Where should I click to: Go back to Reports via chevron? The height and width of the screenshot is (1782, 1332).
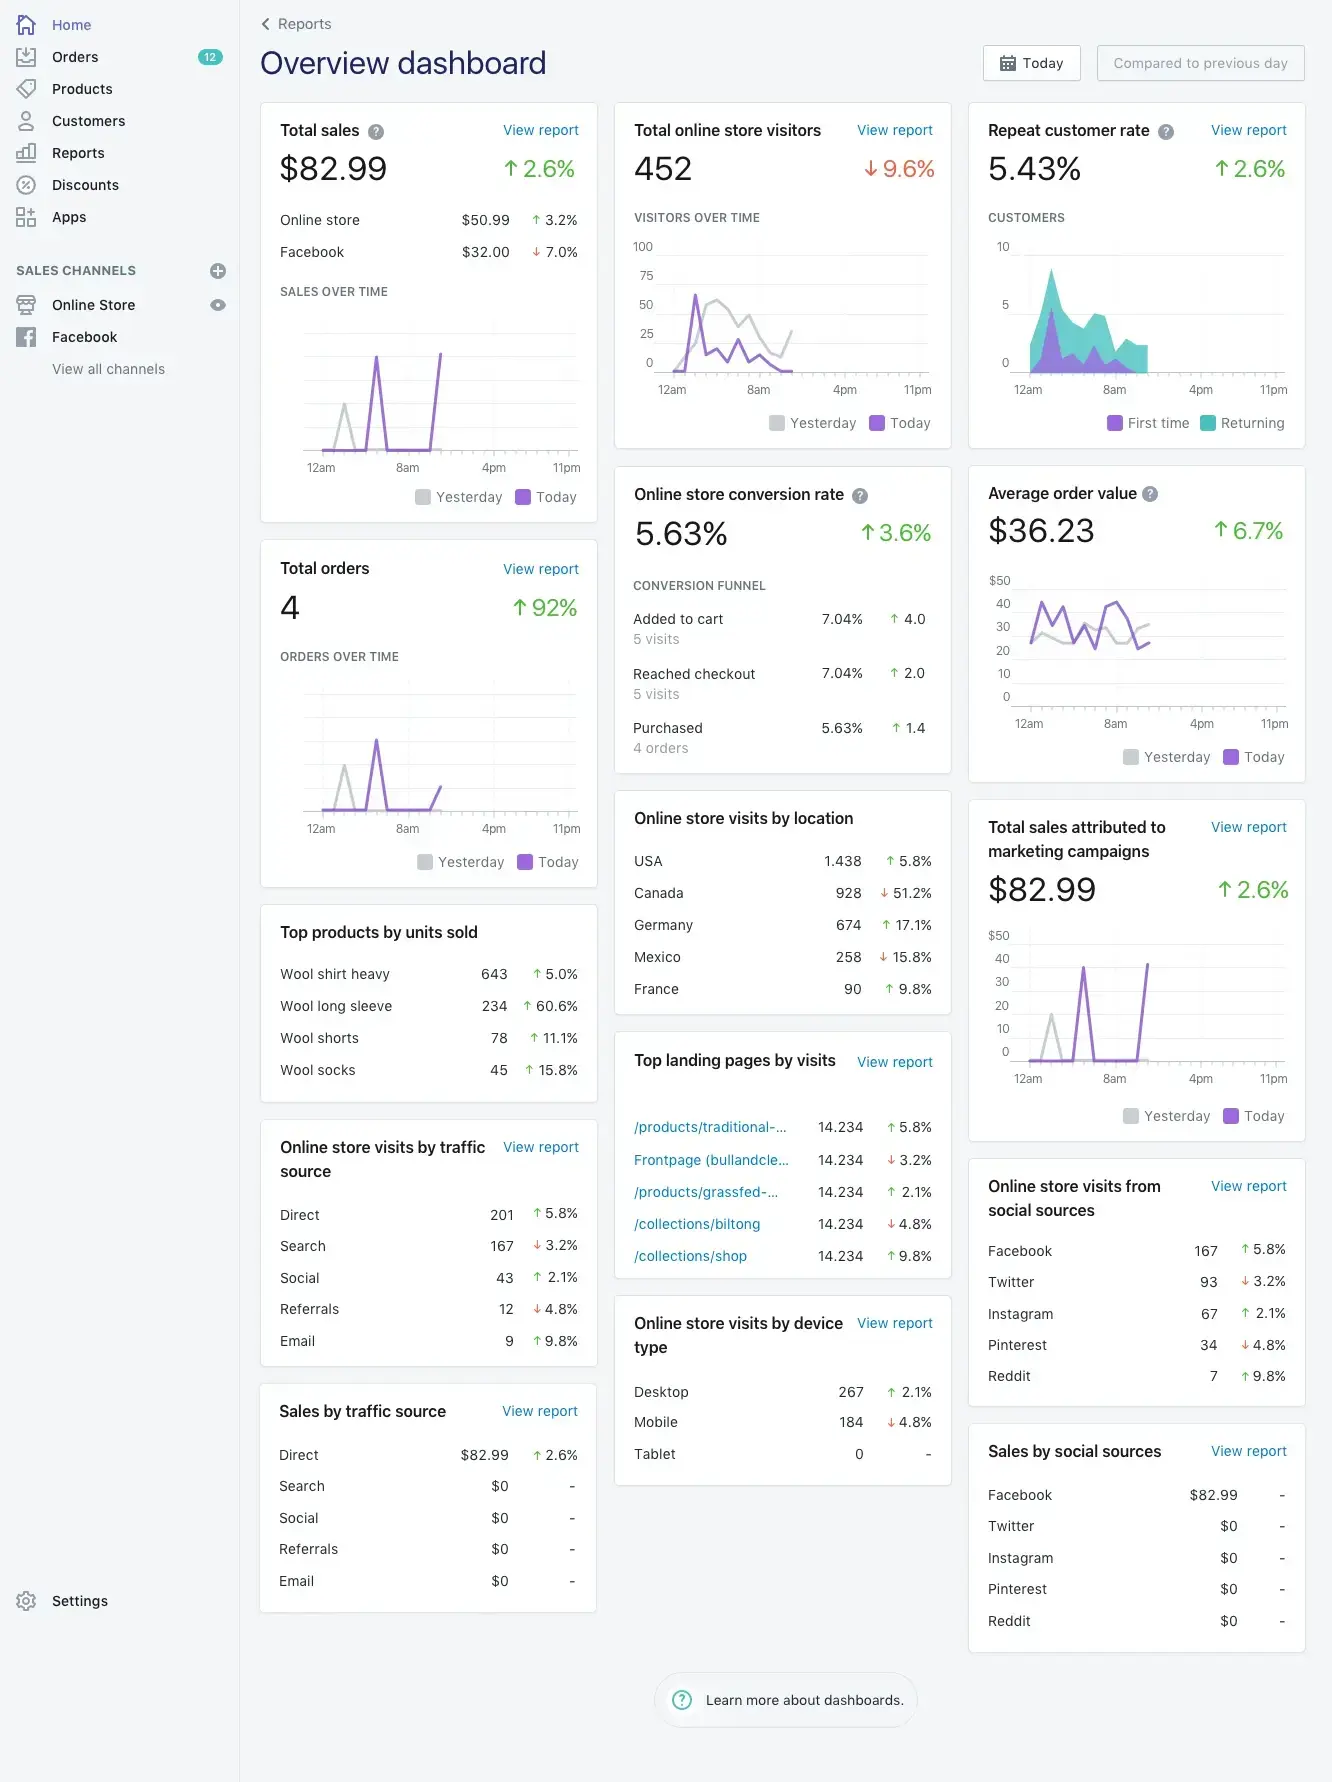266,24
